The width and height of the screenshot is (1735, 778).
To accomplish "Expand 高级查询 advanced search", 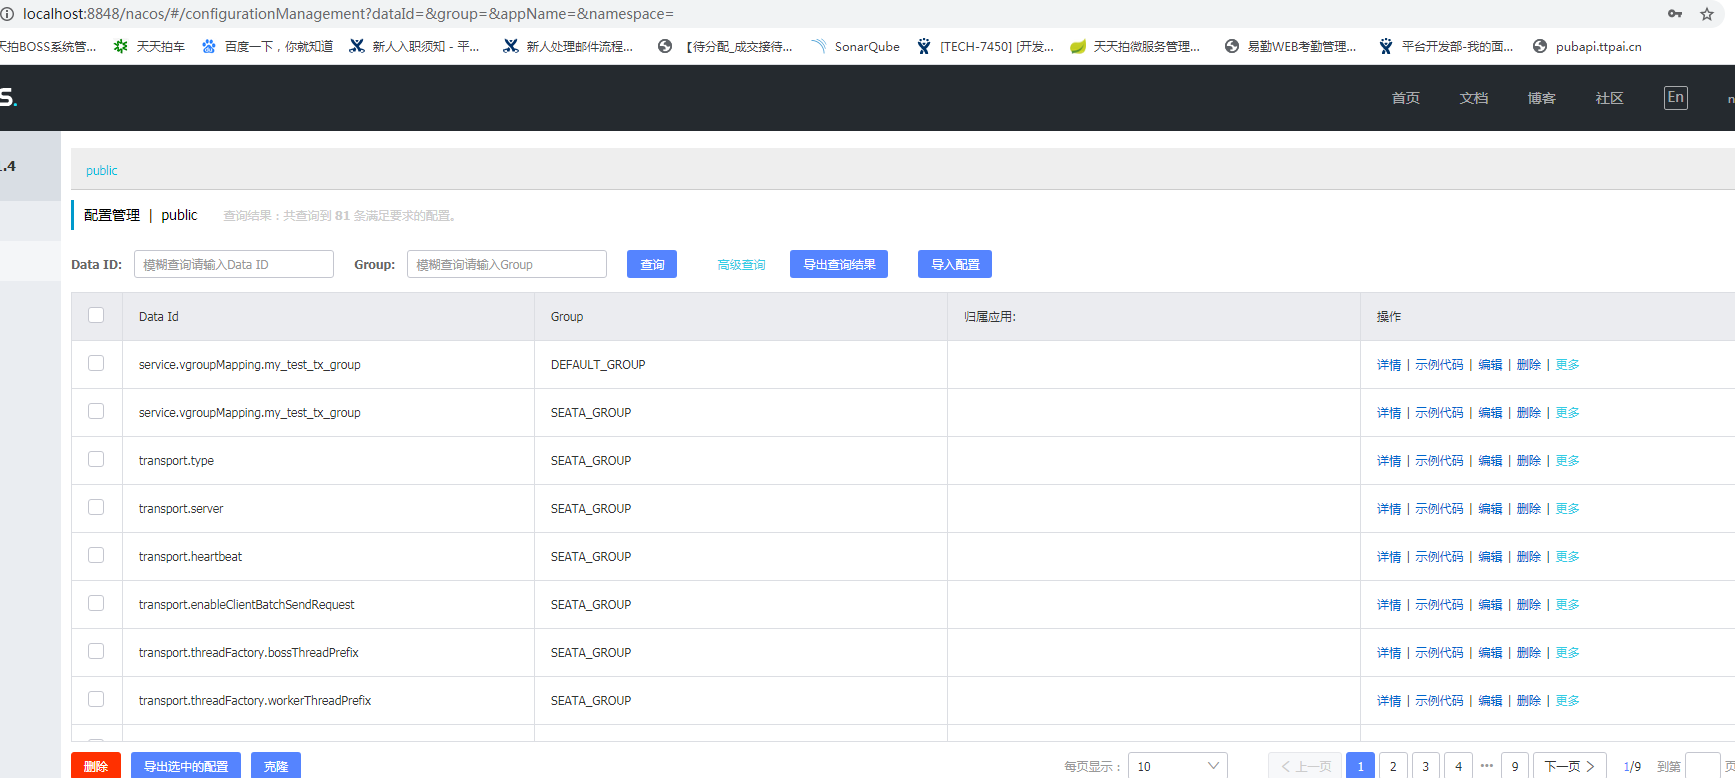I will point(741,265).
